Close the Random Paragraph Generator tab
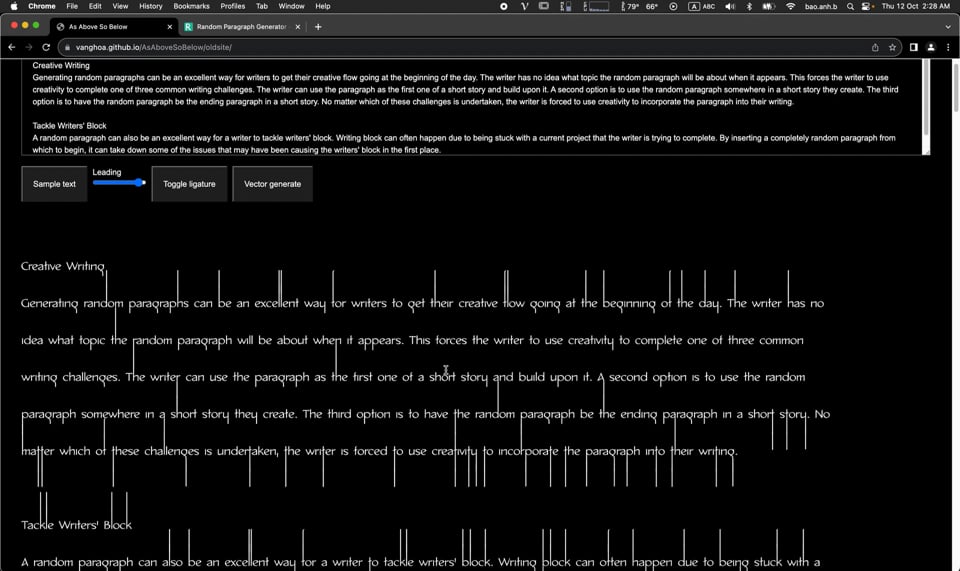 coord(298,27)
